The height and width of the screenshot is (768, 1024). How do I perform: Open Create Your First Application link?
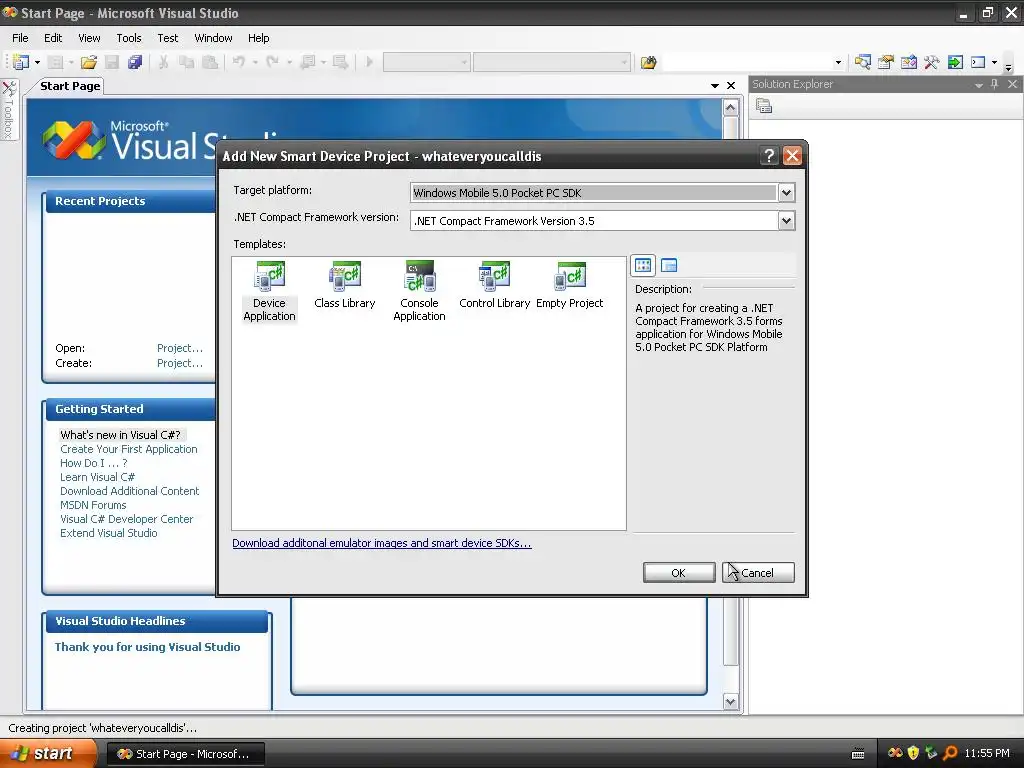129,449
